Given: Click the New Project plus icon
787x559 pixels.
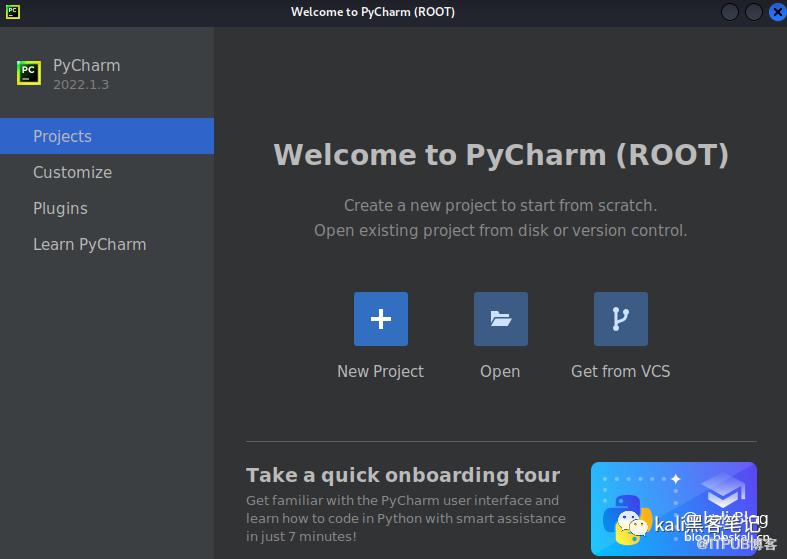Looking at the screenshot, I should pos(380,319).
